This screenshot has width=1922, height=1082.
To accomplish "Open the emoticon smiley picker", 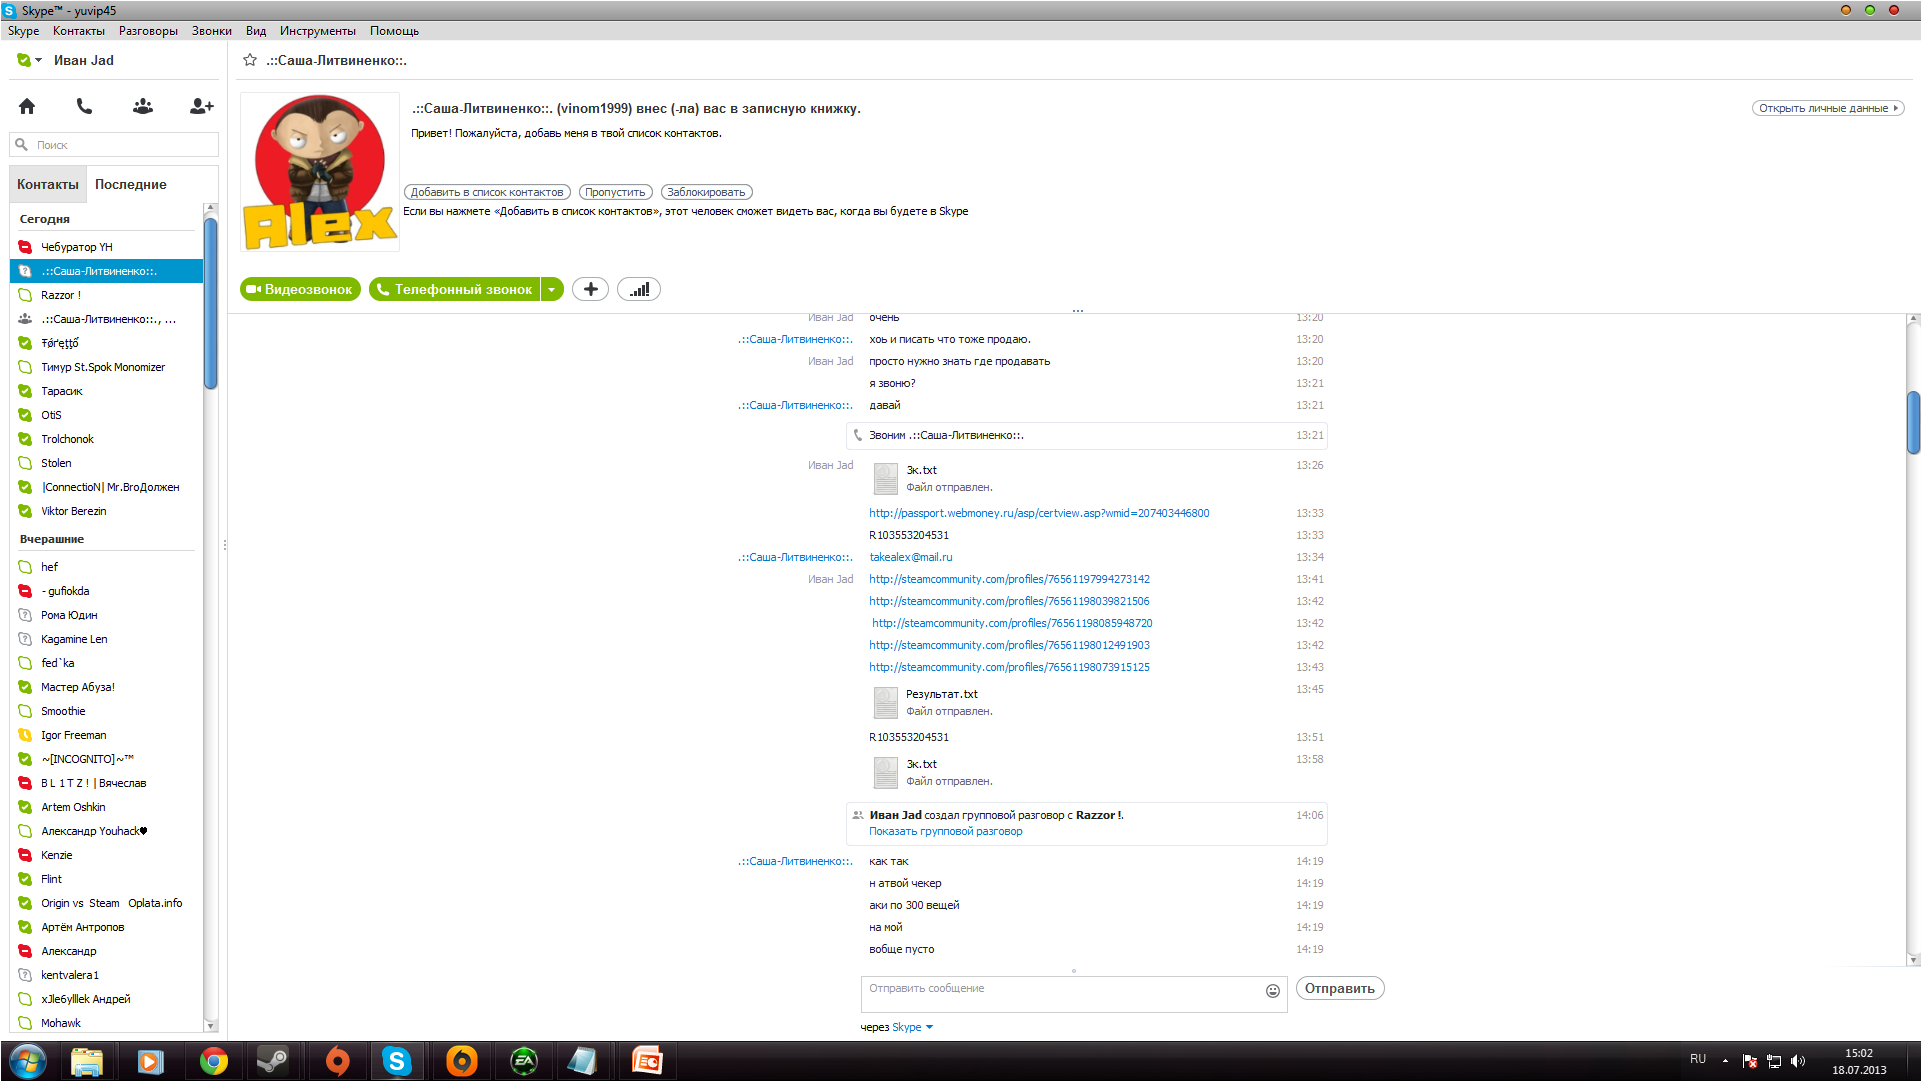I will click(x=1272, y=990).
